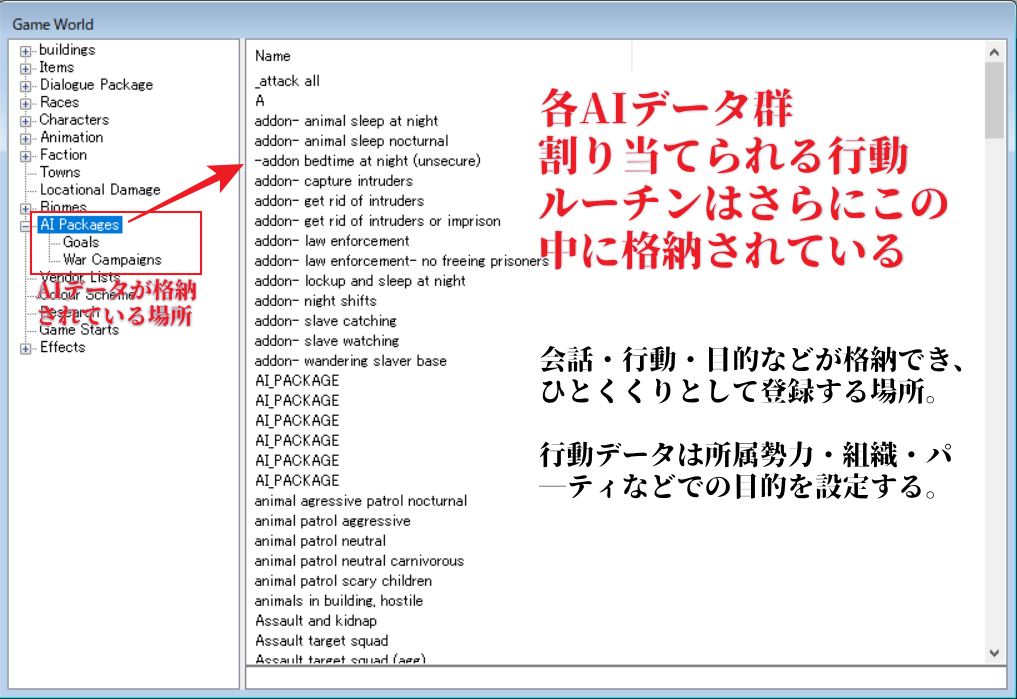
Task: Collapse the AI Packages tree node
Action: (25, 226)
